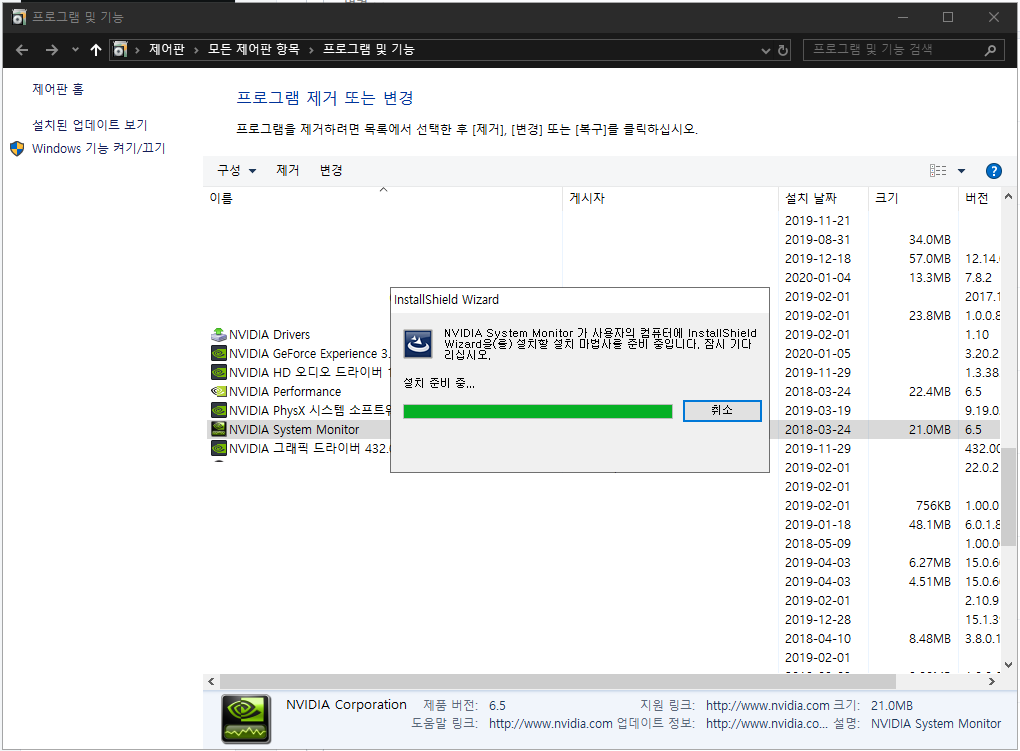The width and height of the screenshot is (1020, 751).
Task: Click the 변경 toolbar button
Action: pos(331,171)
